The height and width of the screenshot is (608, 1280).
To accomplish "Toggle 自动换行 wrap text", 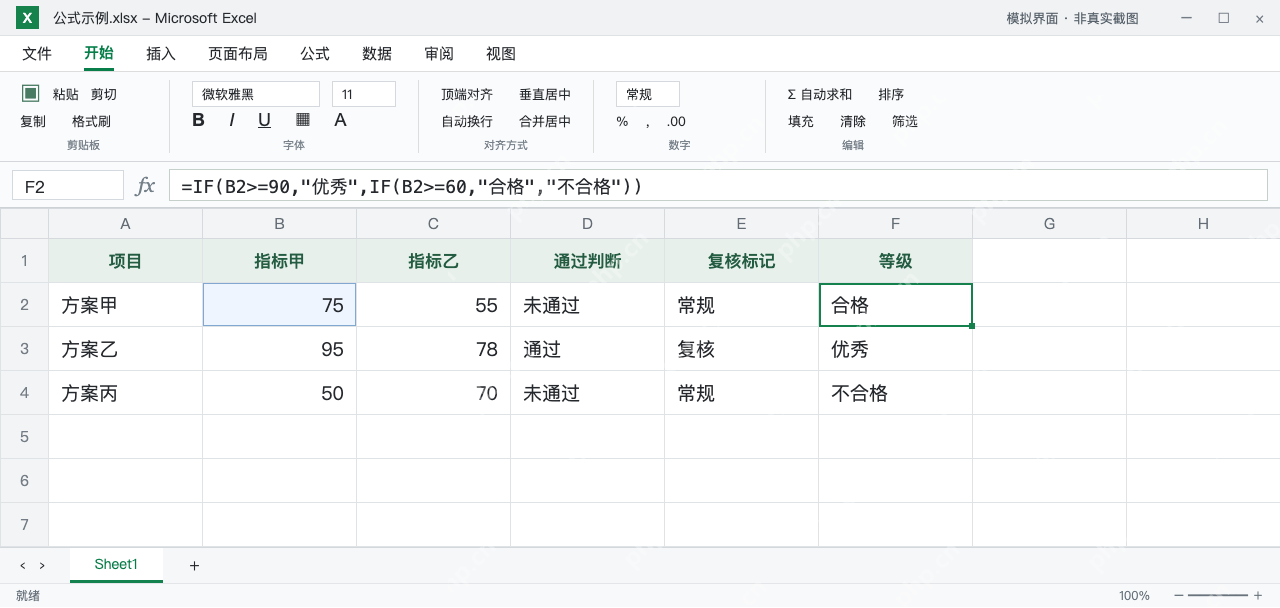I will (467, 122).
